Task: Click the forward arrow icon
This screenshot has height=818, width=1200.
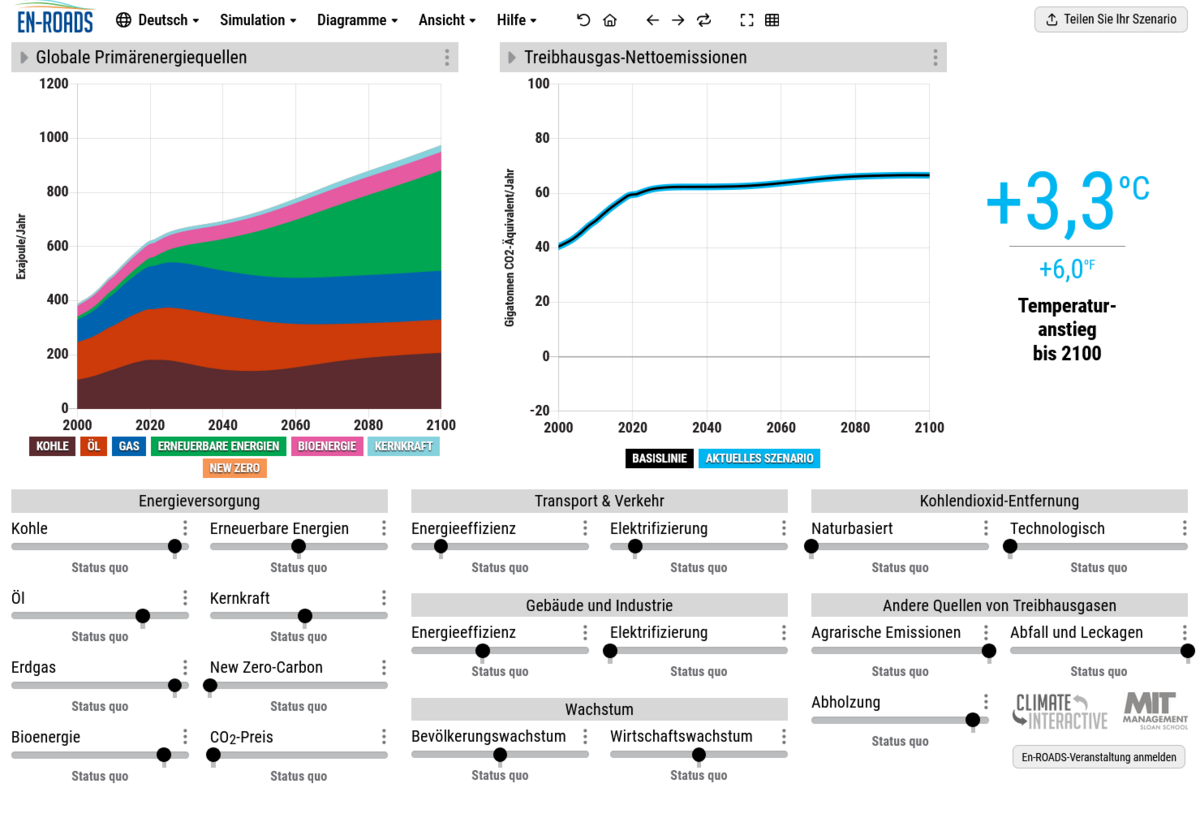Action: (x=678, y=20)
